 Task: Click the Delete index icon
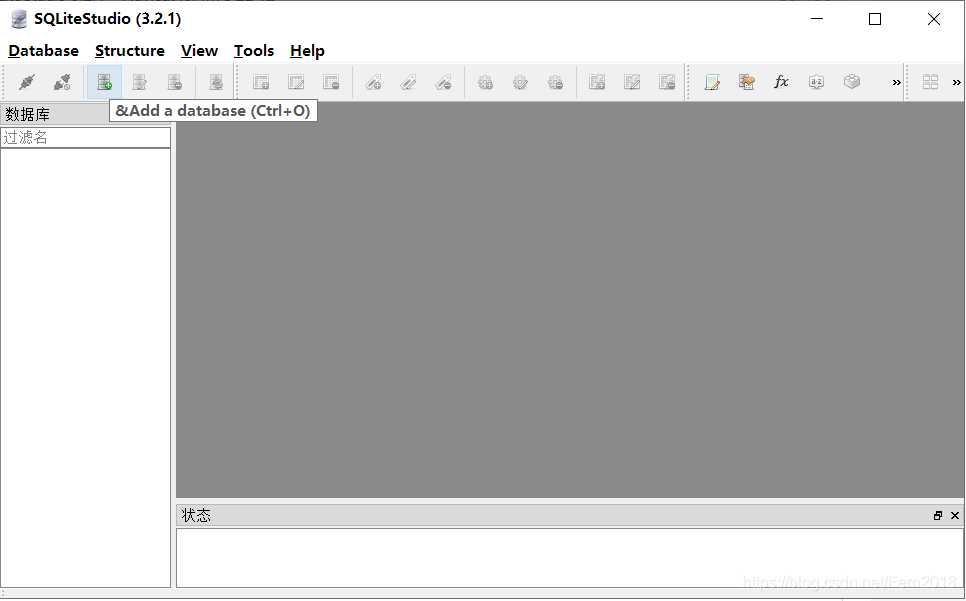tap(443, 82)
